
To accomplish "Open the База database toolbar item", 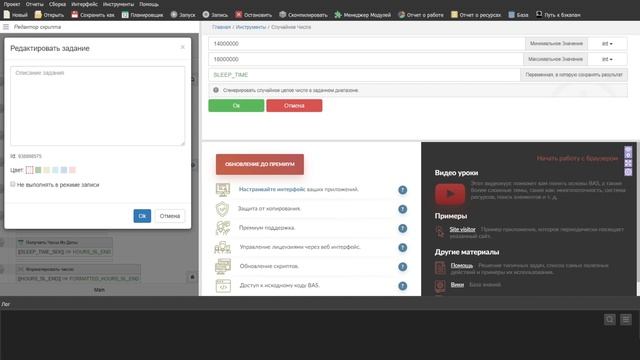I will [x=518, y=15].
